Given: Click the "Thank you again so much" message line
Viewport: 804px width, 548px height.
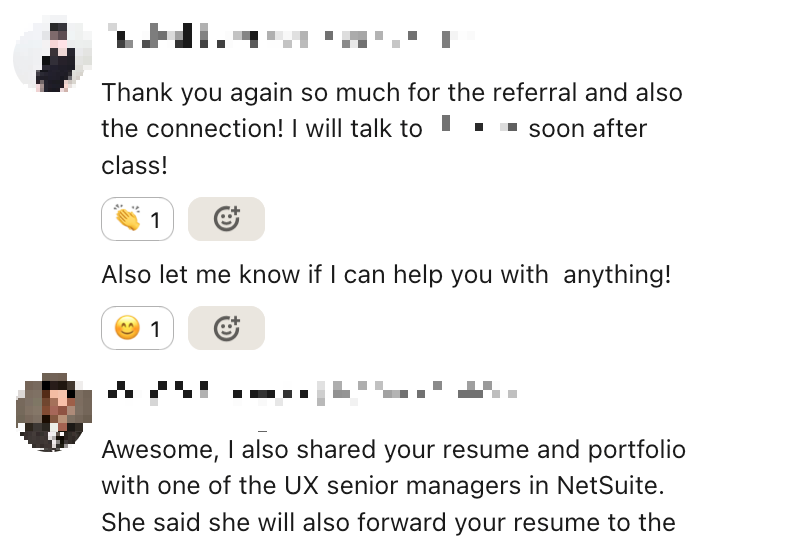Looking at the screenshot, I should coord(392,93).
